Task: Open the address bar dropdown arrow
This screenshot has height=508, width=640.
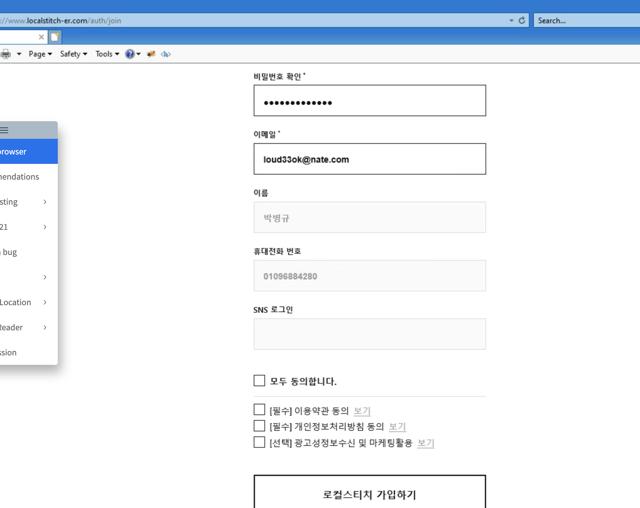Action: (511, 20)
